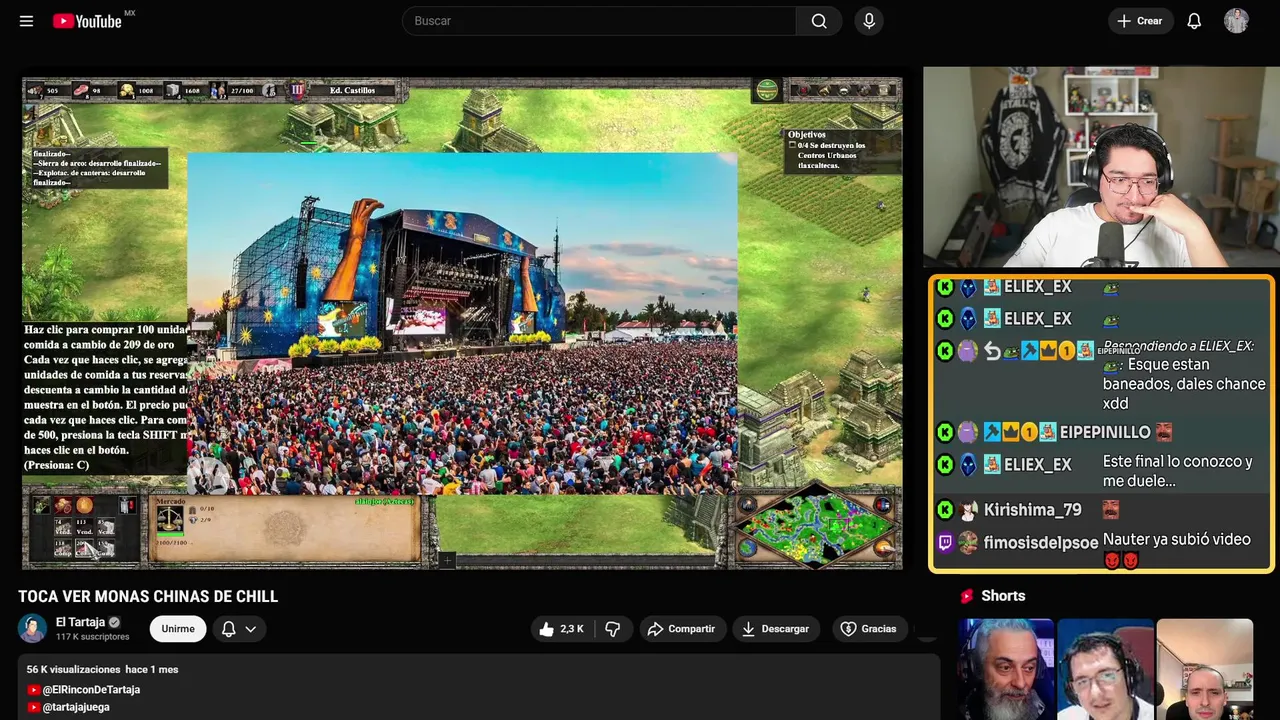The height and width of the screenshot is (720, 1280).
Task: Click the streamer webcam feed
Action: point(1100,167)
